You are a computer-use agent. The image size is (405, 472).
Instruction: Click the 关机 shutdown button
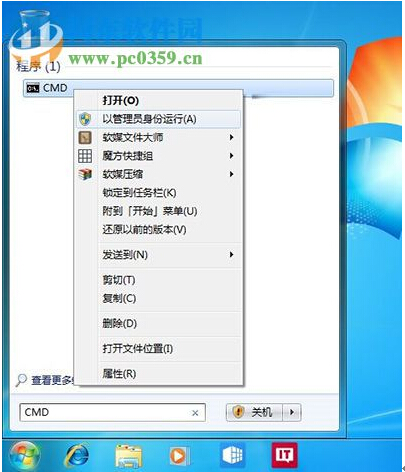(255, 412)
